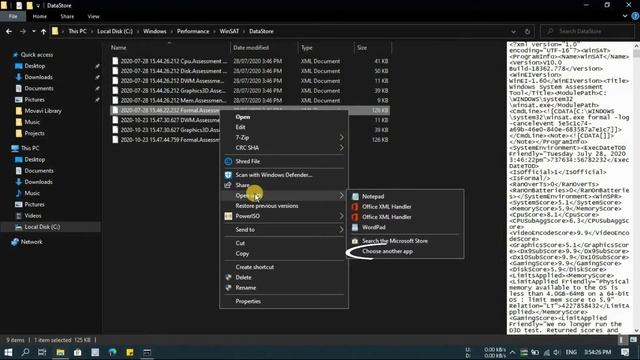Click Windows in the address breadcrumb

155,31
